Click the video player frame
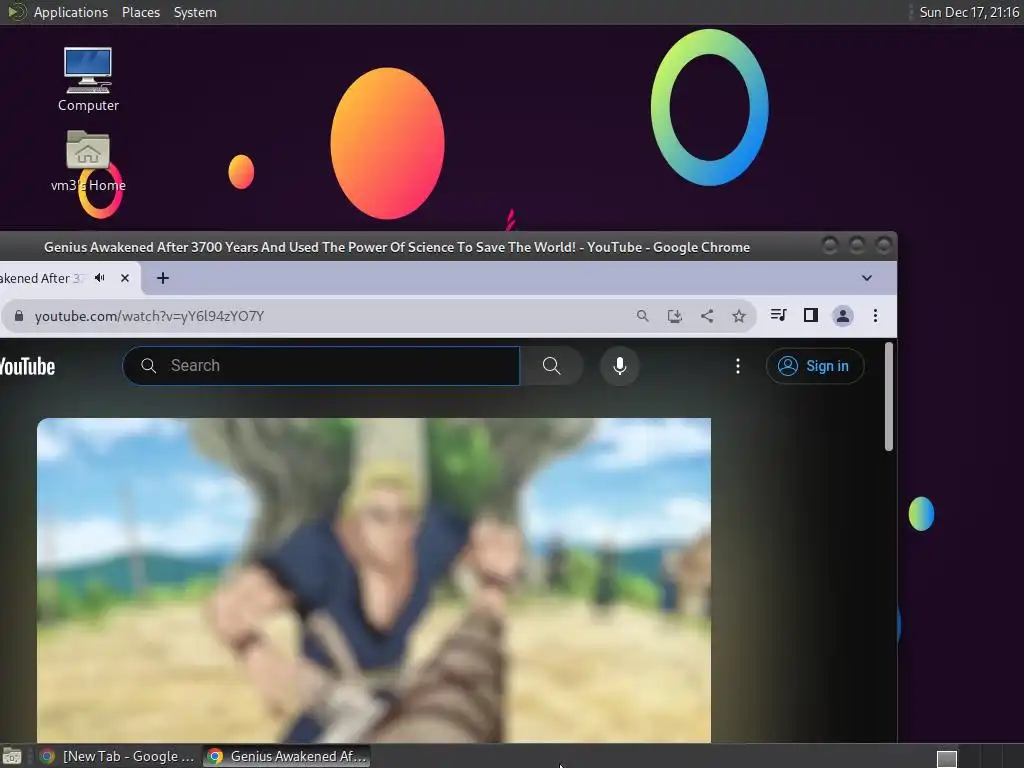 (x=374, y=580)
